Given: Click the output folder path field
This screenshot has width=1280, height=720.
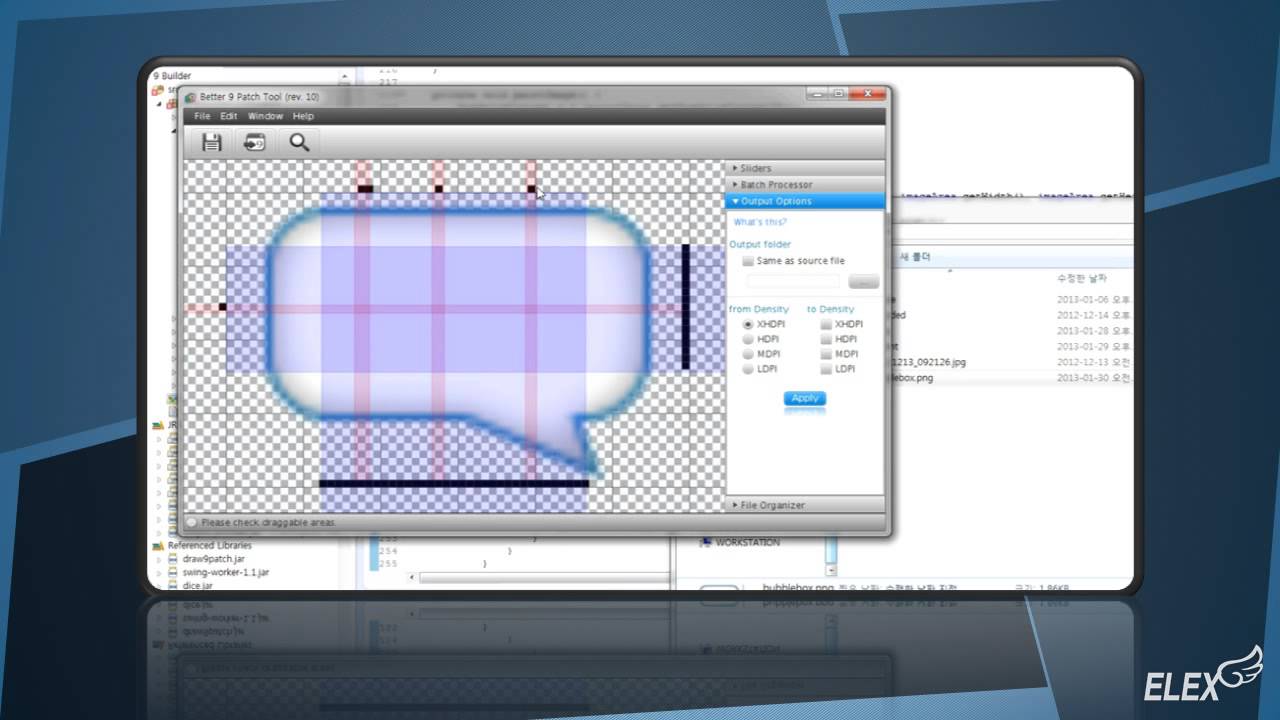Looking at the screenshot, I should [x=793, y=281].
